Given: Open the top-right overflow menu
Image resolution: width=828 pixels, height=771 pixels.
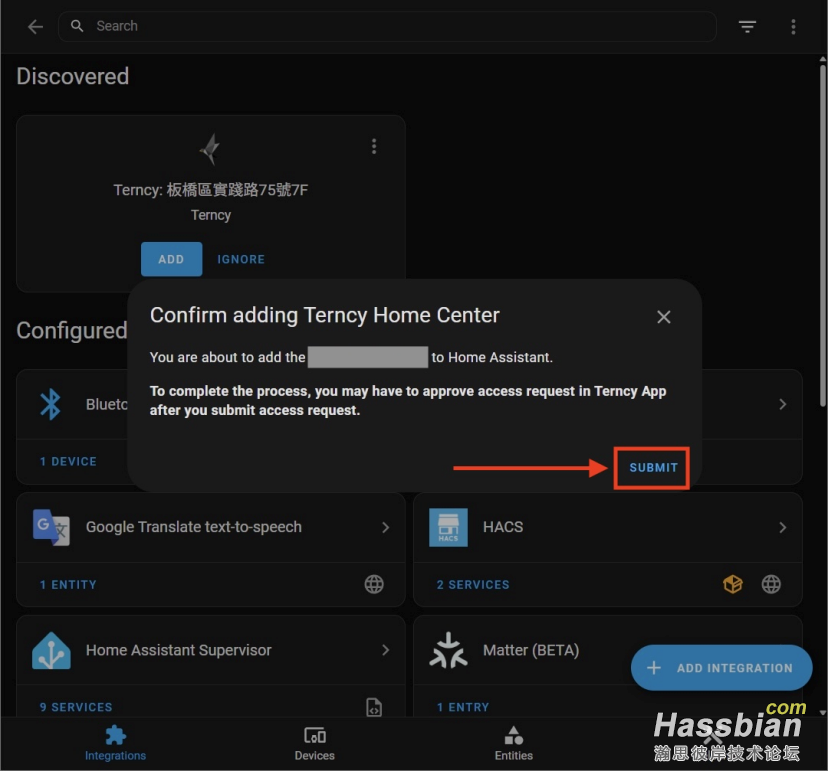Looking at the screenshot, I should tap(793, 26).
